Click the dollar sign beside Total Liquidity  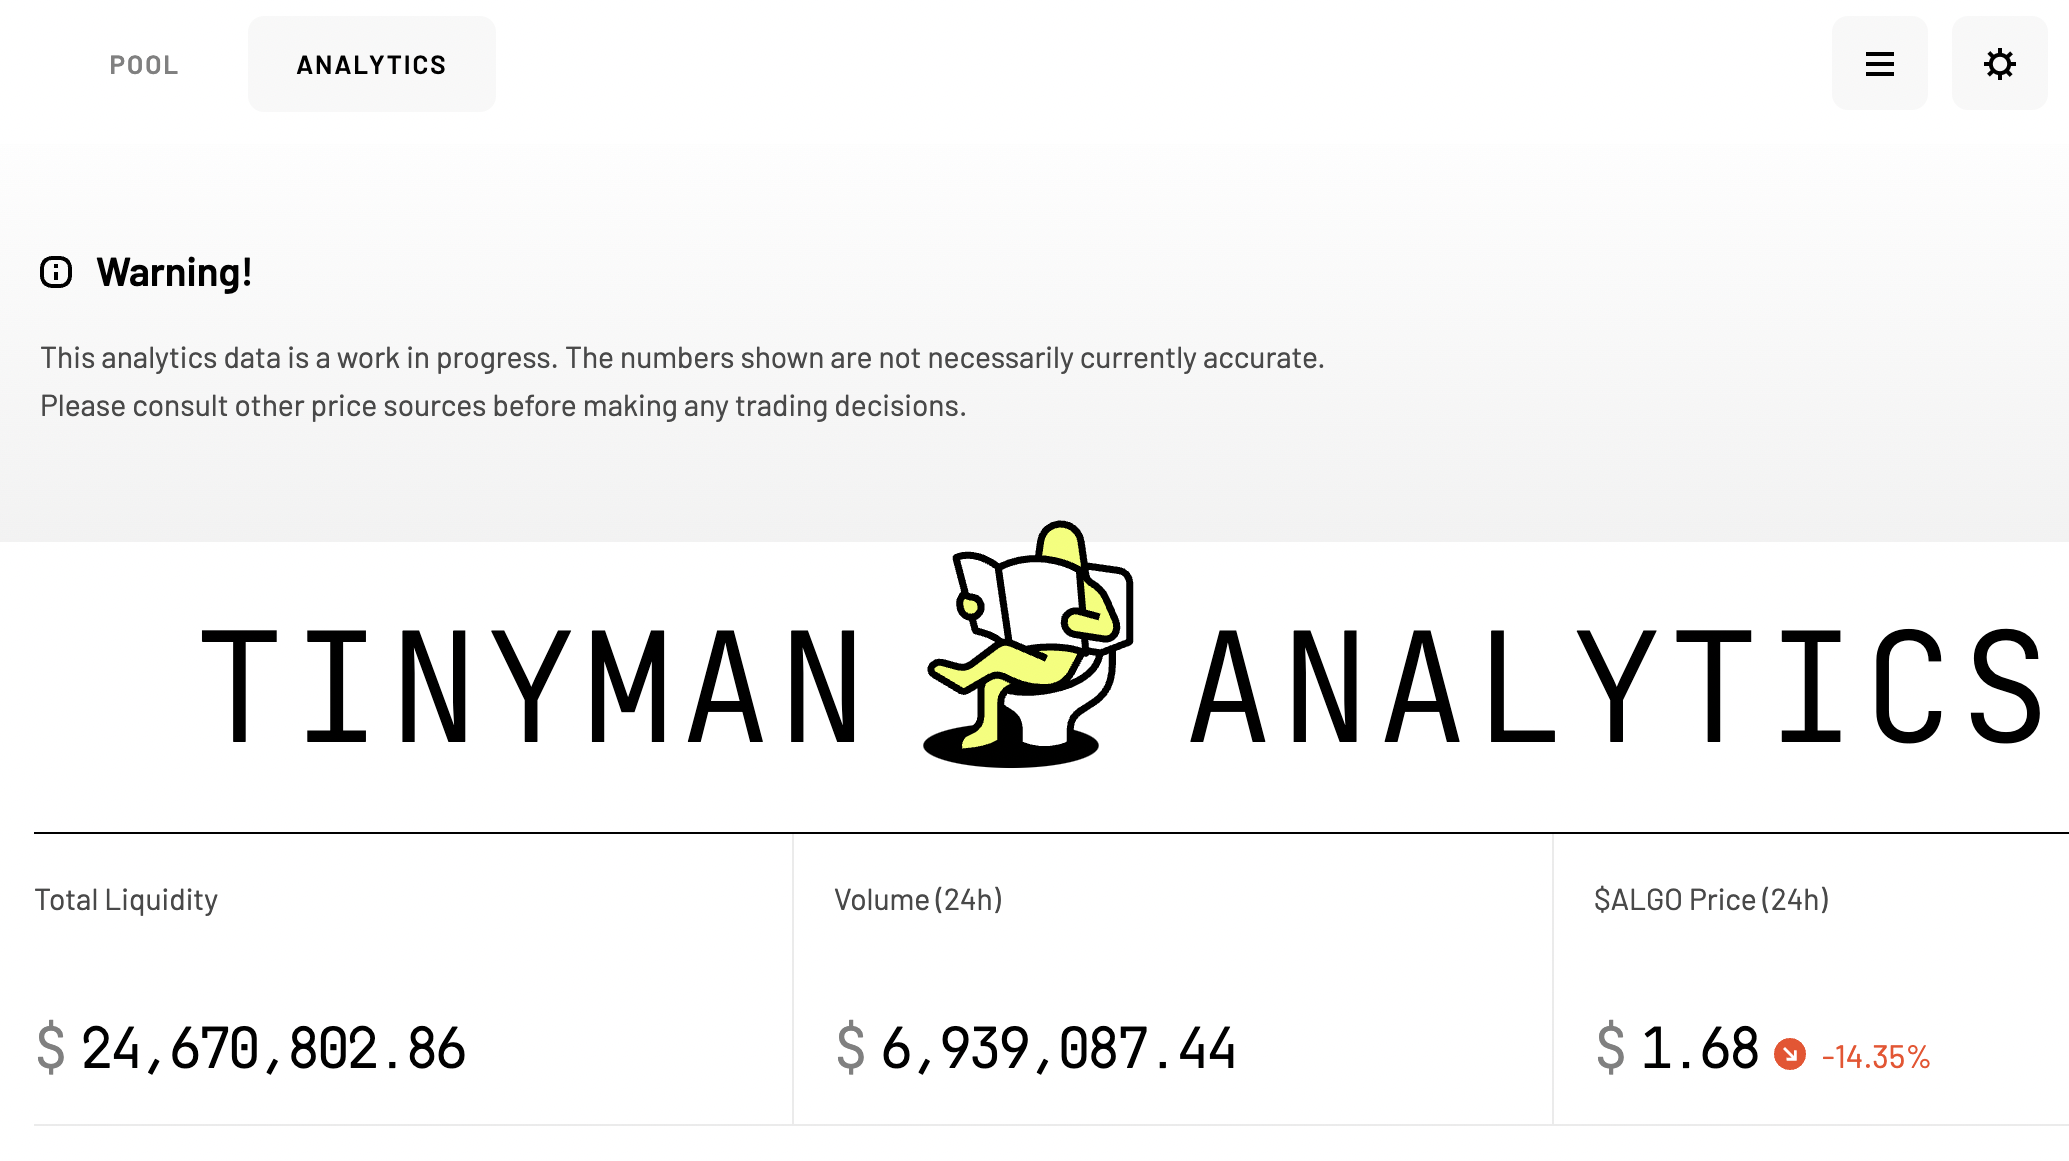pyautogui.click(x=50, y=1046)
